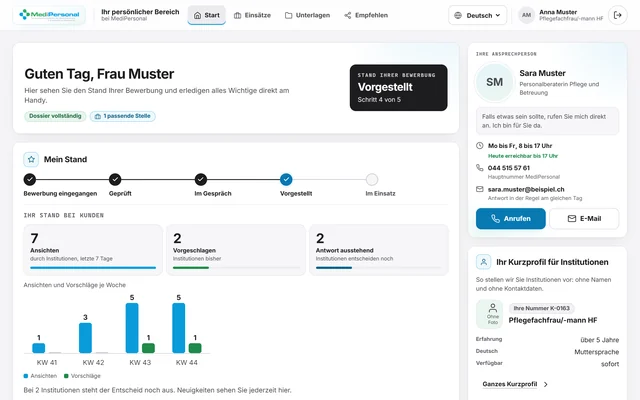Click the KW 44 green bar
The image size is (640, 400).
tap(195, 348)
